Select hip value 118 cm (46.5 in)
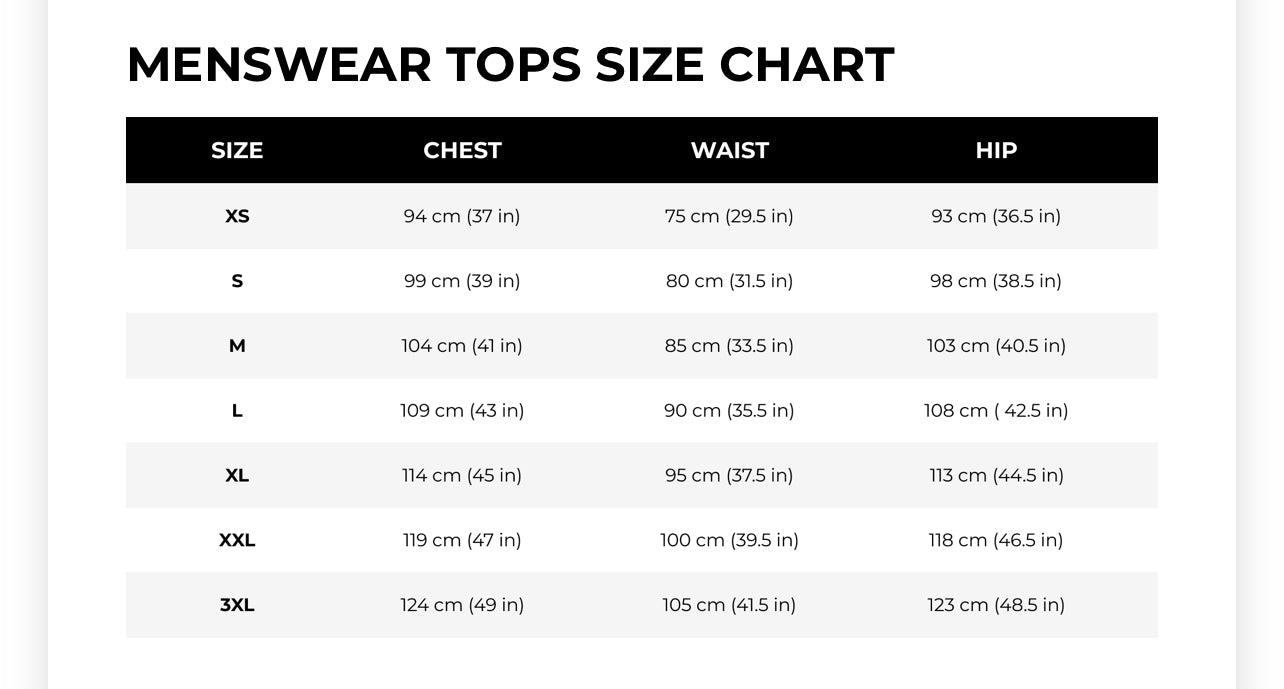The height and width of the screenshot is (689, 1284). pyautogui.click(x=996, y=540)
